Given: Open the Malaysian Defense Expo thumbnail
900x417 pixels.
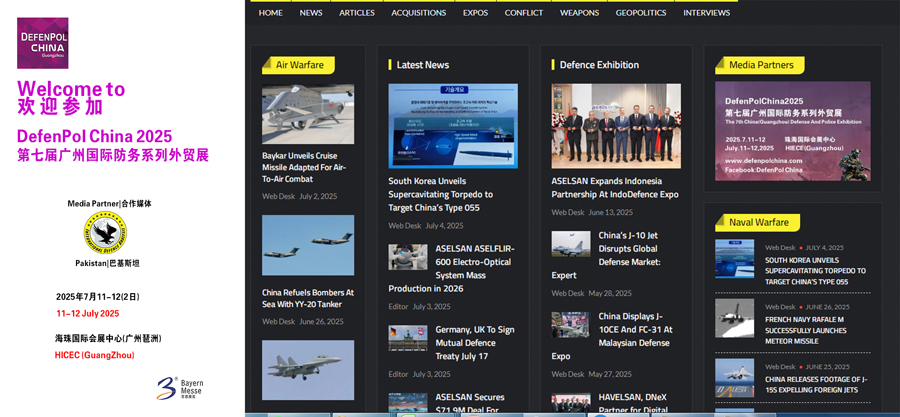Looking at the screenshot, I should [x=571, y=325].
